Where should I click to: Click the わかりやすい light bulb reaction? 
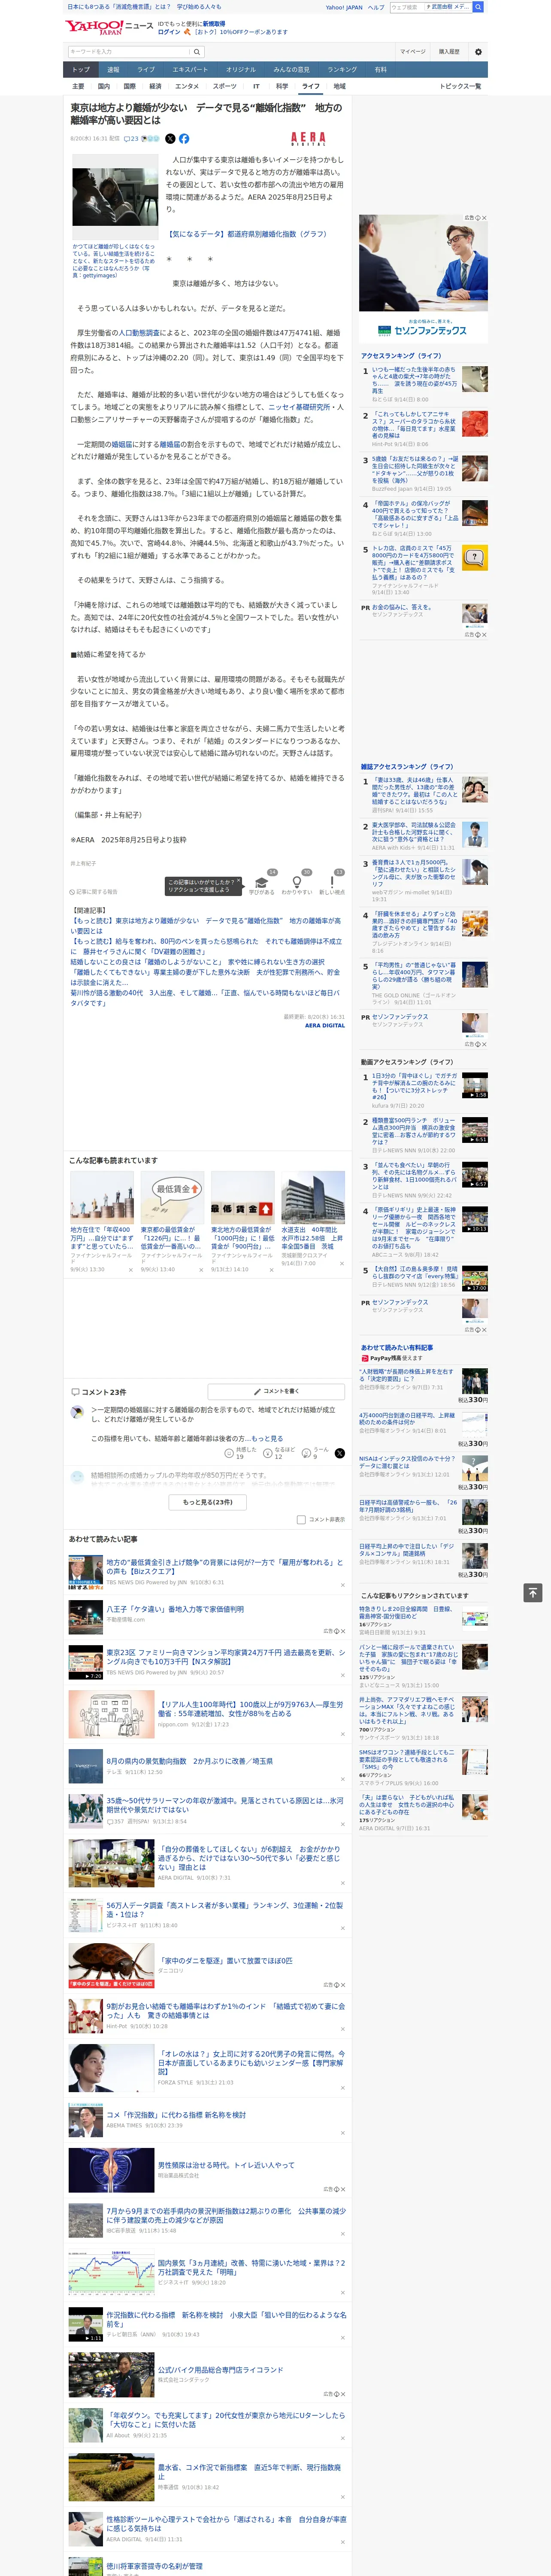pos(297,884)
